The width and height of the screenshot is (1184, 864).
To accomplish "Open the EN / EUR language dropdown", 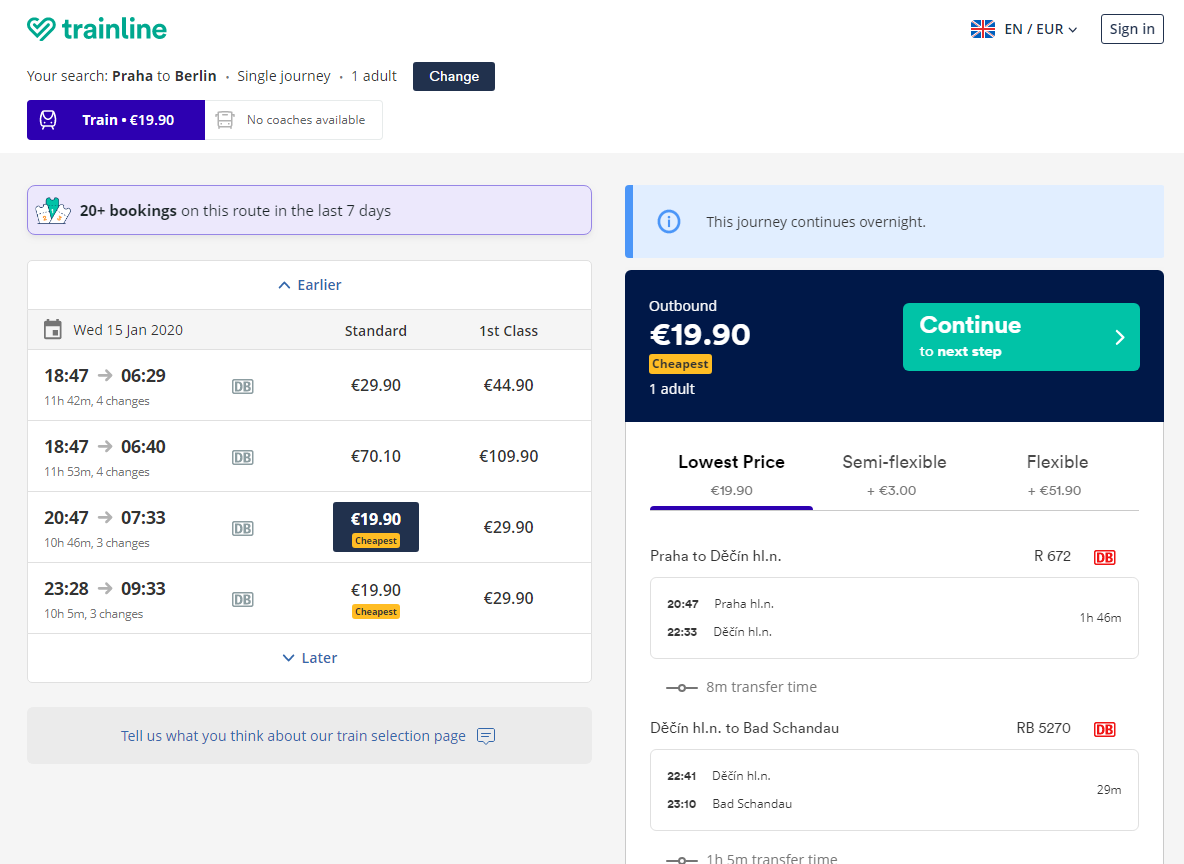I will [1040, 29].
